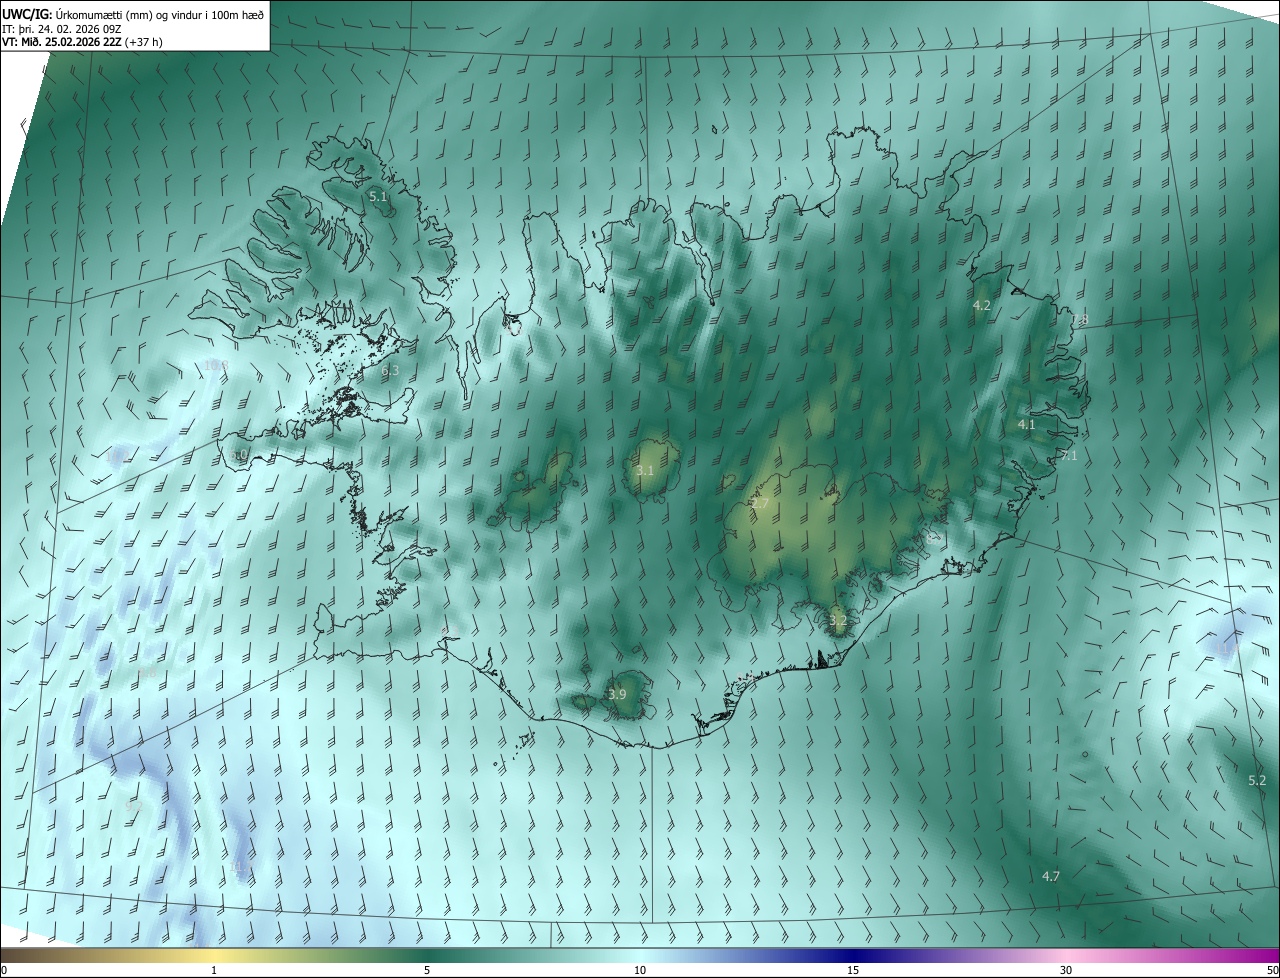Click the 3.9 value label on the map

pyautogui.click(x=617, y=694)
